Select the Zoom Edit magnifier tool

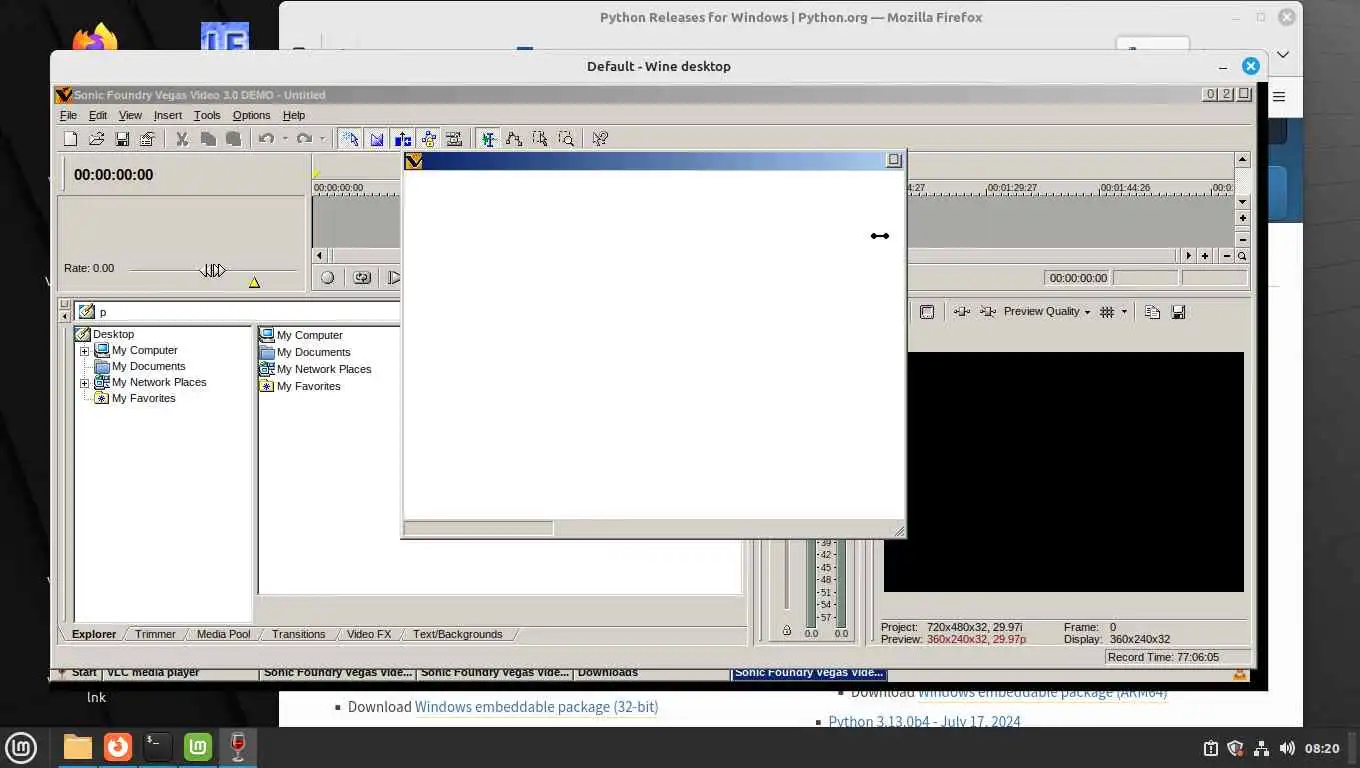click(x=566, y=139)
